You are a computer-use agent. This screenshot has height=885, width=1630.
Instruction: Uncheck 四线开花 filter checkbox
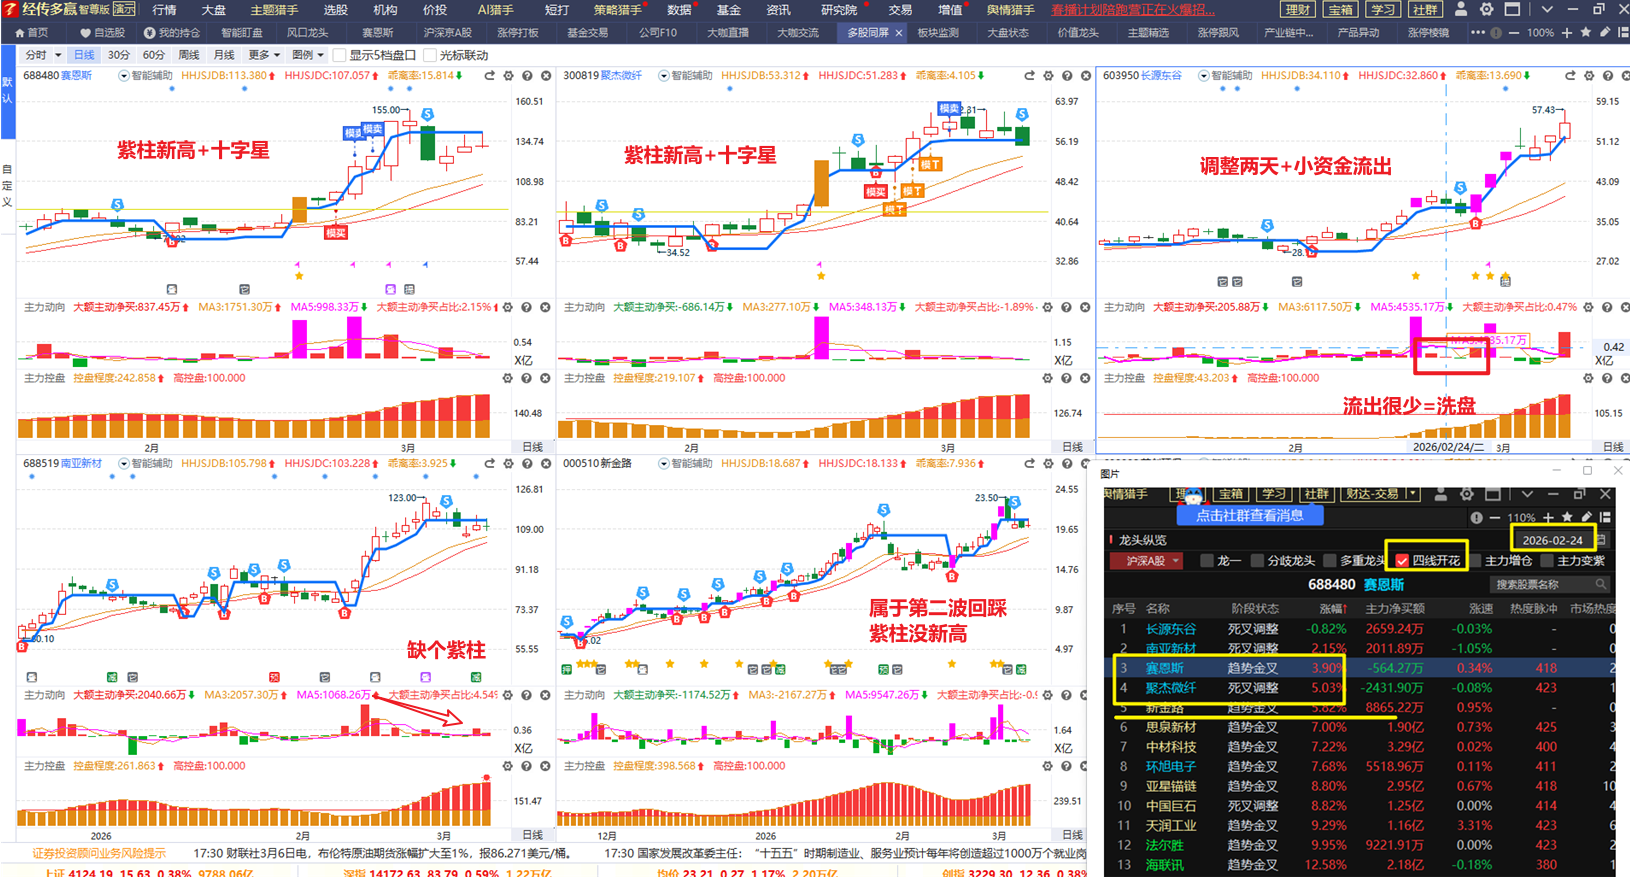click(1402, 561)
